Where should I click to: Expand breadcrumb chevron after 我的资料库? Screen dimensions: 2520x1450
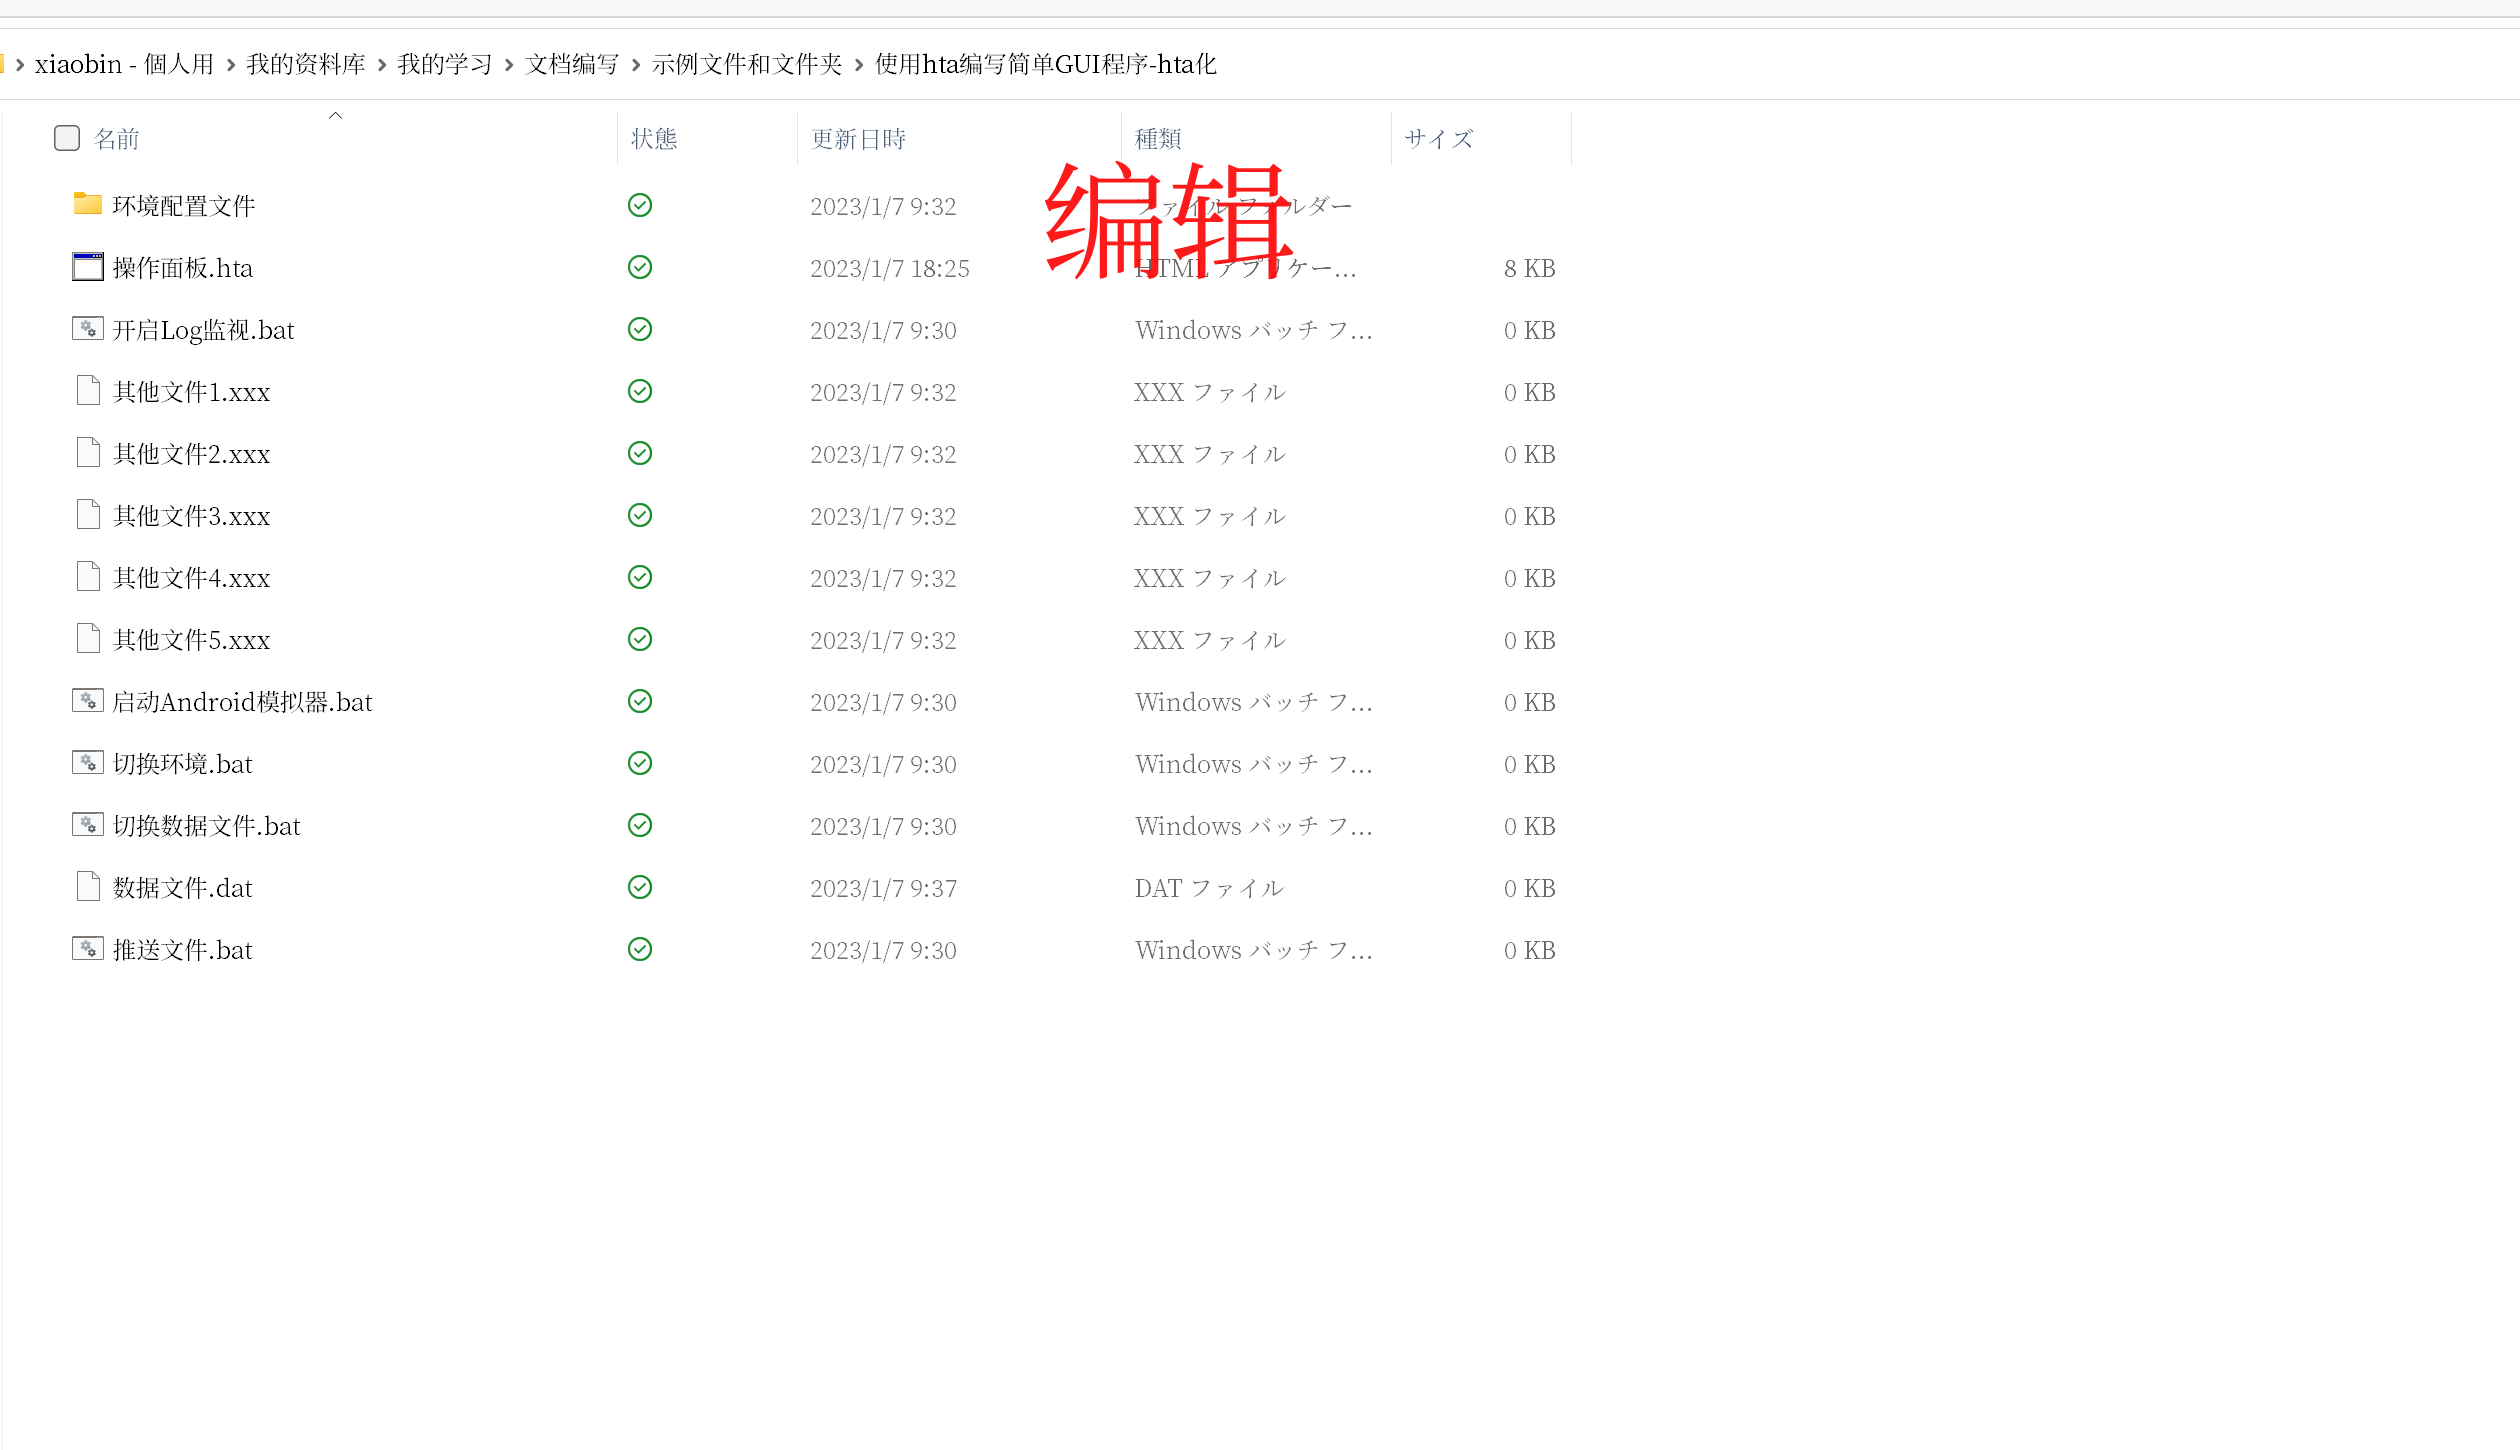tap(382, 65)
